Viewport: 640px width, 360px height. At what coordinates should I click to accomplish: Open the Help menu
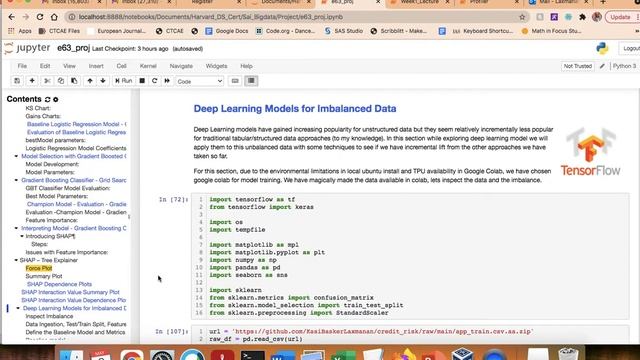point(246,66)
